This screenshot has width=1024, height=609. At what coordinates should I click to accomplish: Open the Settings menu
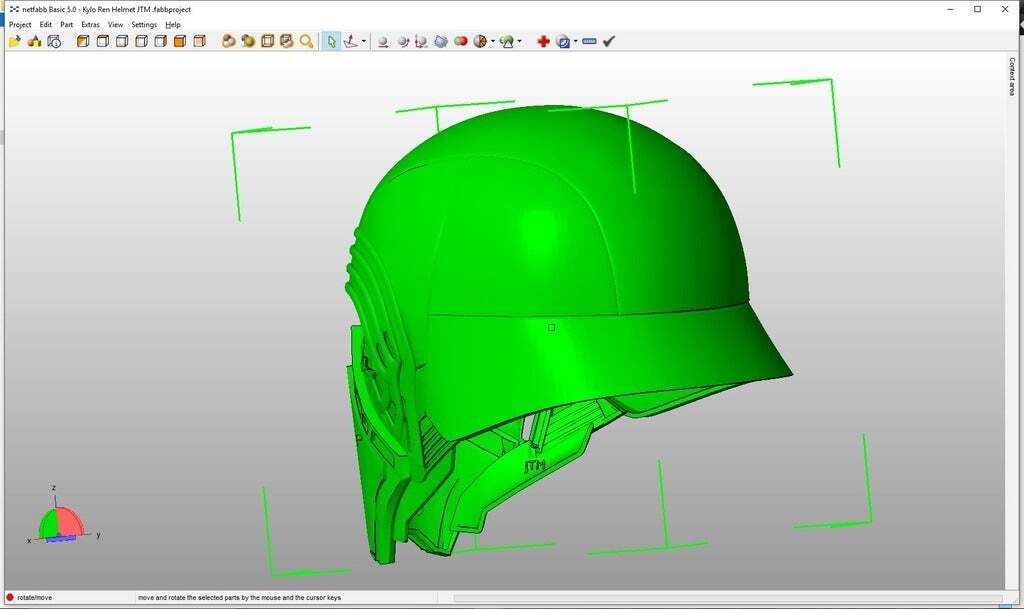[144, 24]
